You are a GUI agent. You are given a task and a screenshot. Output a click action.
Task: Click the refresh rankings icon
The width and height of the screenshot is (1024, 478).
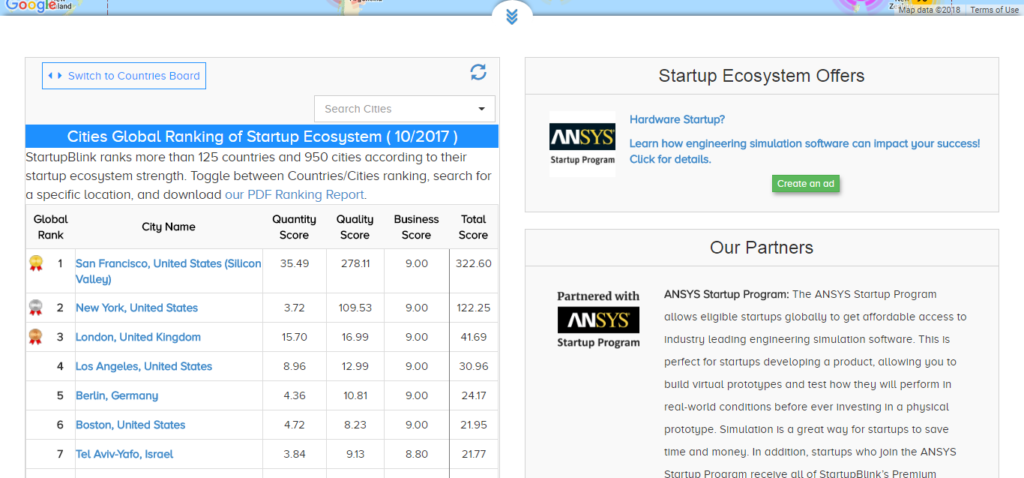pyautogui.click(x=478, y=72)
